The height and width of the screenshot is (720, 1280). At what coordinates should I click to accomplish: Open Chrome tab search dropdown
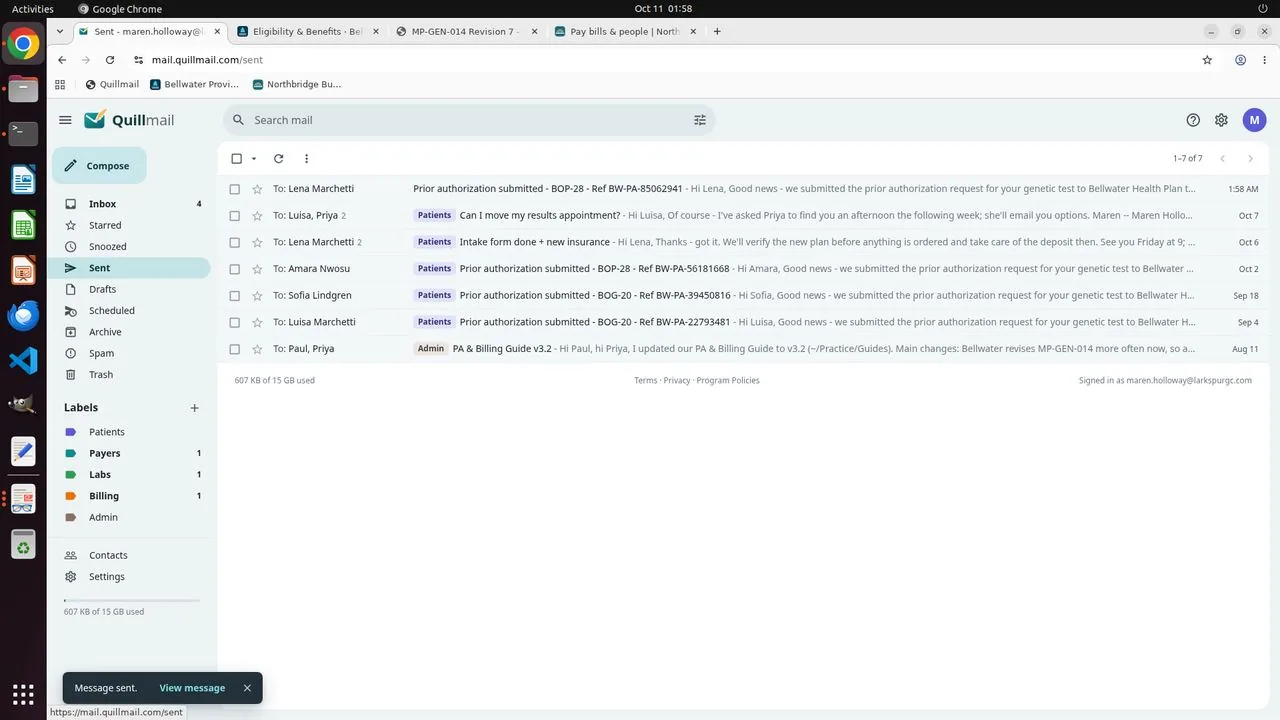(x=60, y=31)
